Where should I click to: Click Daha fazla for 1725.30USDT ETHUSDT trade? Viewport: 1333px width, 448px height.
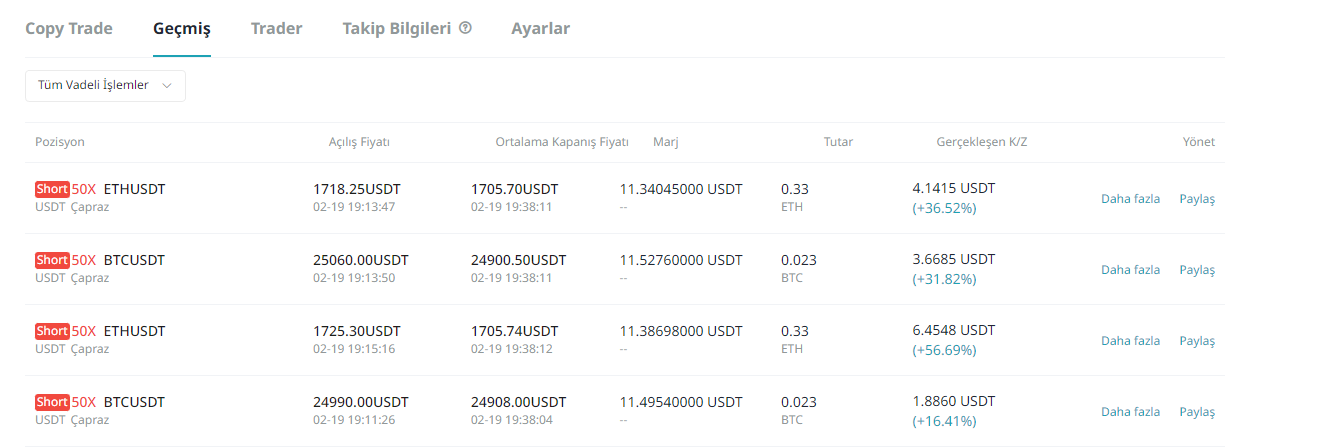[1130, 341]
